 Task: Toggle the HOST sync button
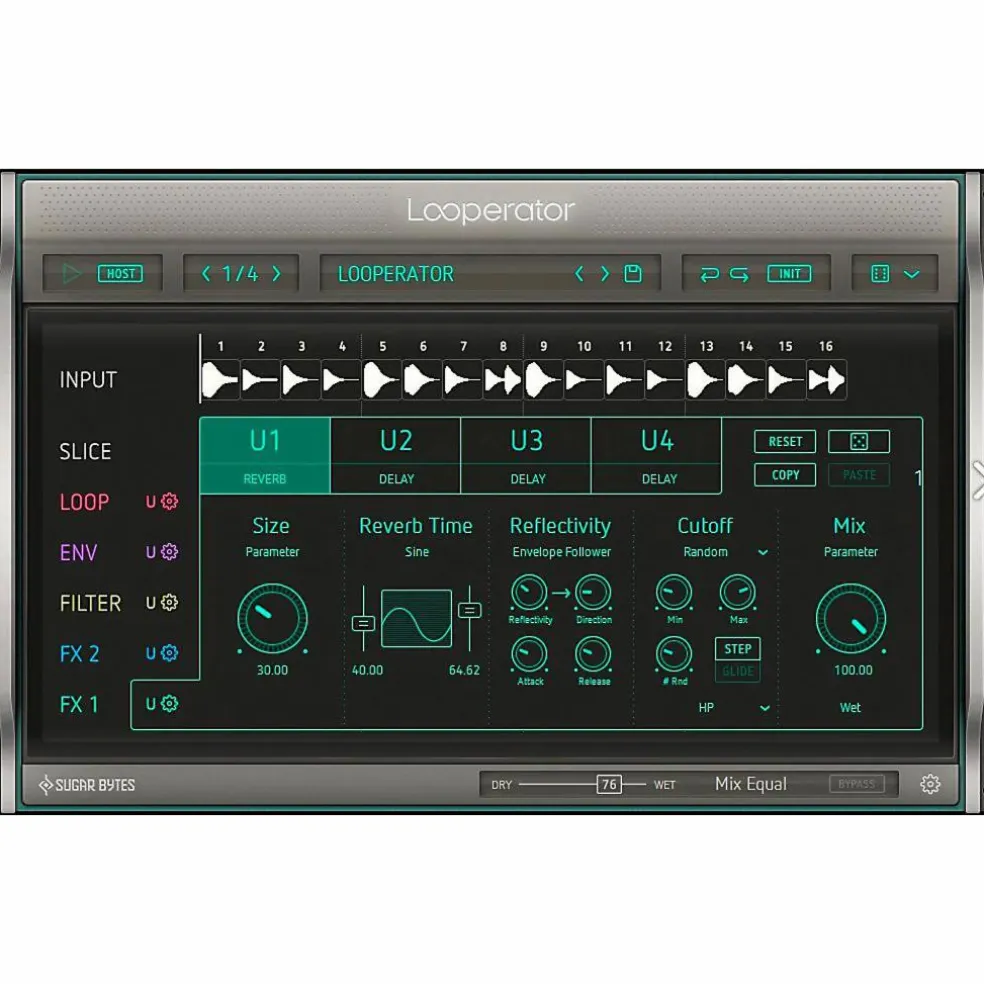[x=120, y=274]
